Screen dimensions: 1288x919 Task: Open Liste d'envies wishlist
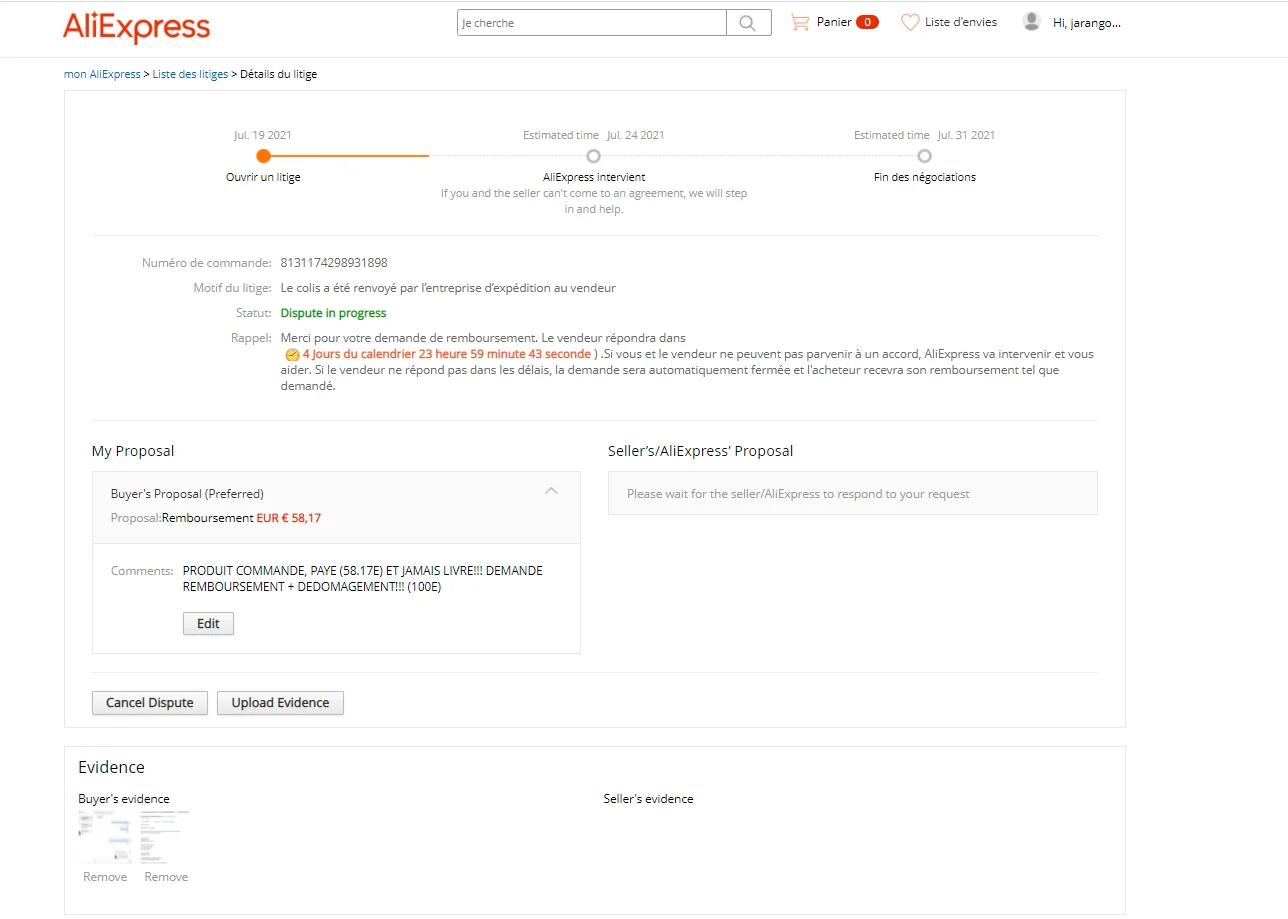tap(961, 22)
